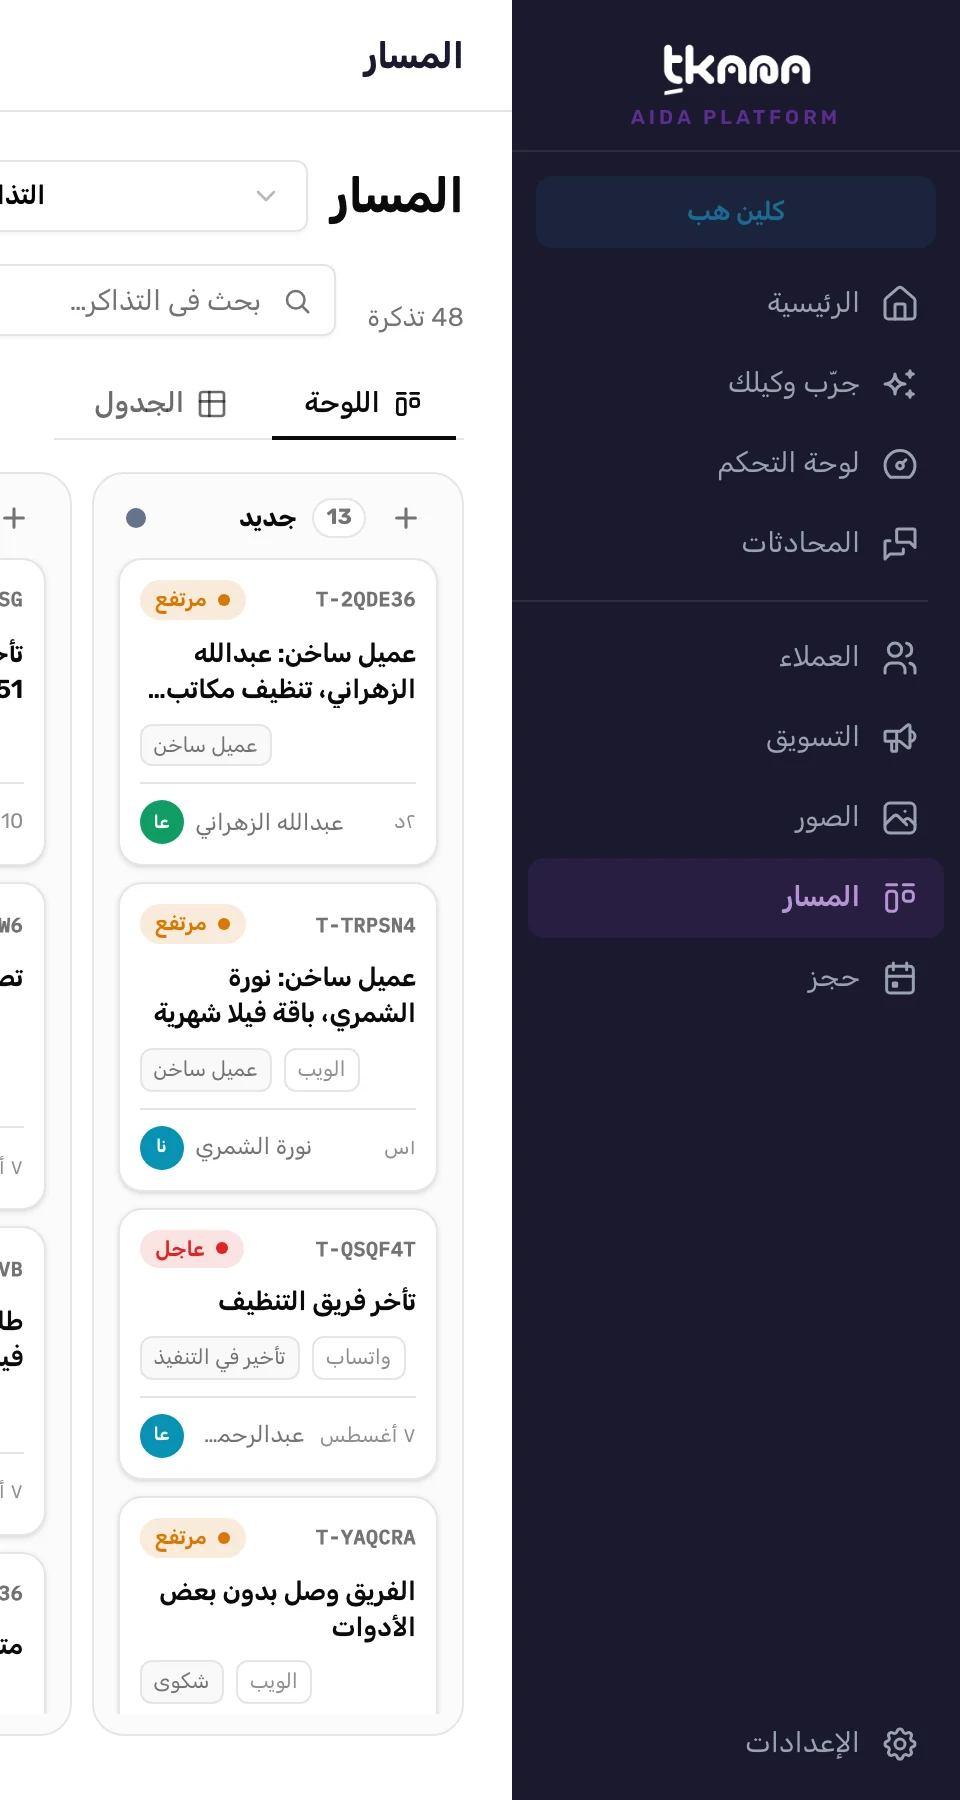Click the sparkle icon beside جرّب وكيلك

tap(900, 383)
